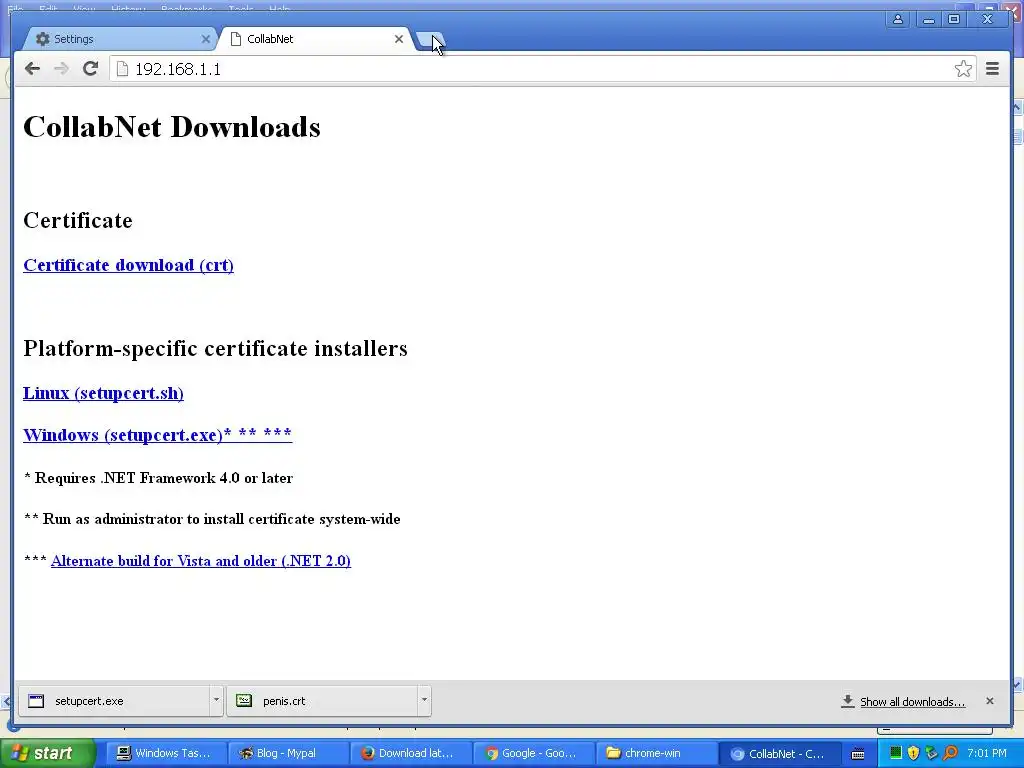Open the Windows Start menu
This screenshot has width=1024, height=768.
[x=47, y=753]
